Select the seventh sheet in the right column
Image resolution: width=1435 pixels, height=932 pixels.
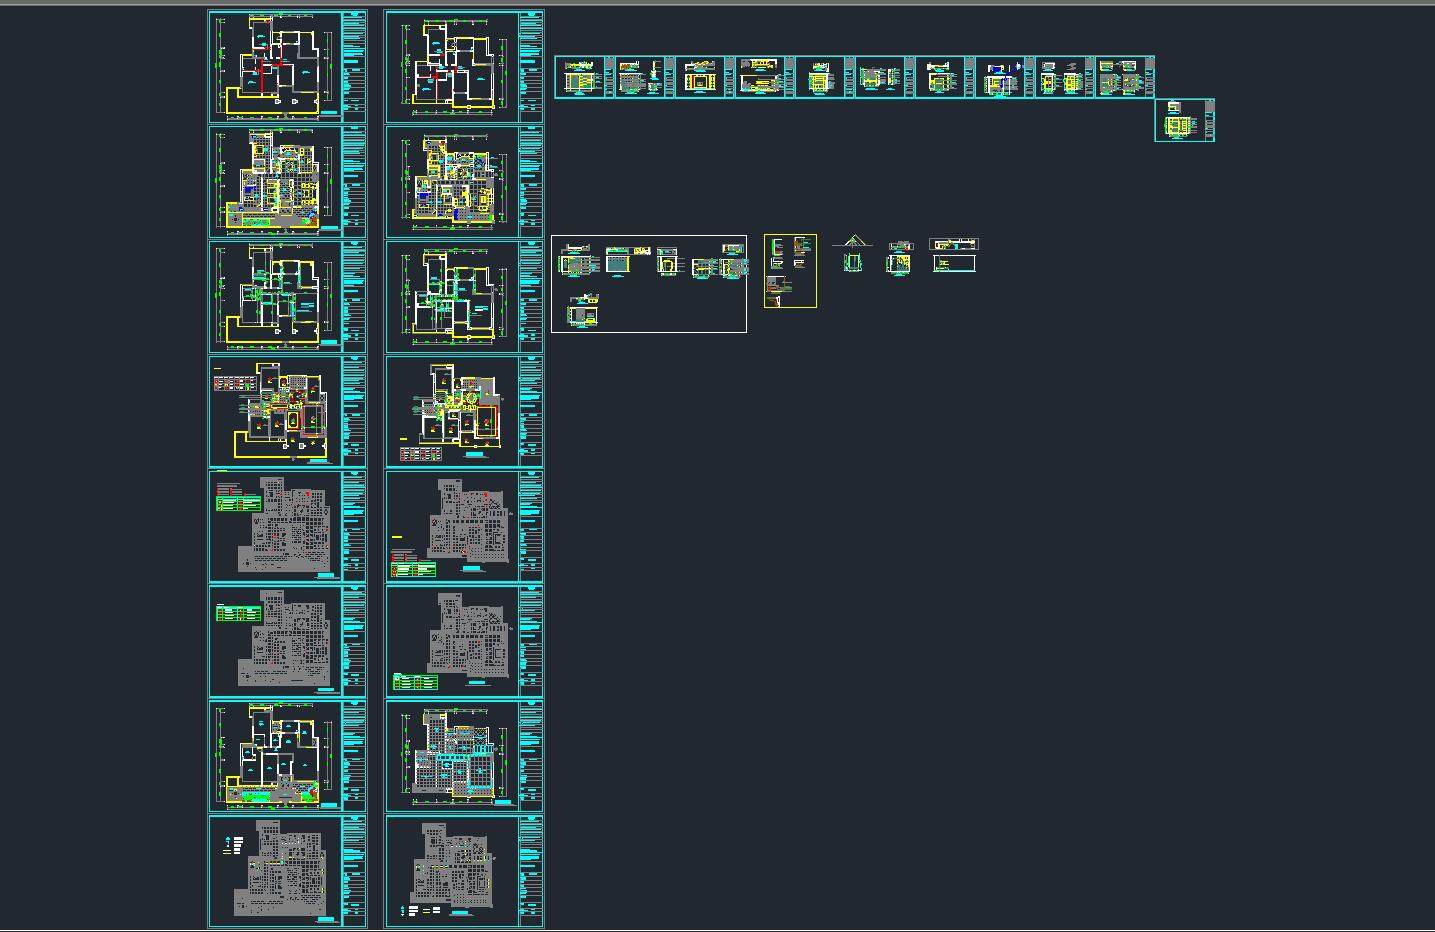(x=464, y=756)
